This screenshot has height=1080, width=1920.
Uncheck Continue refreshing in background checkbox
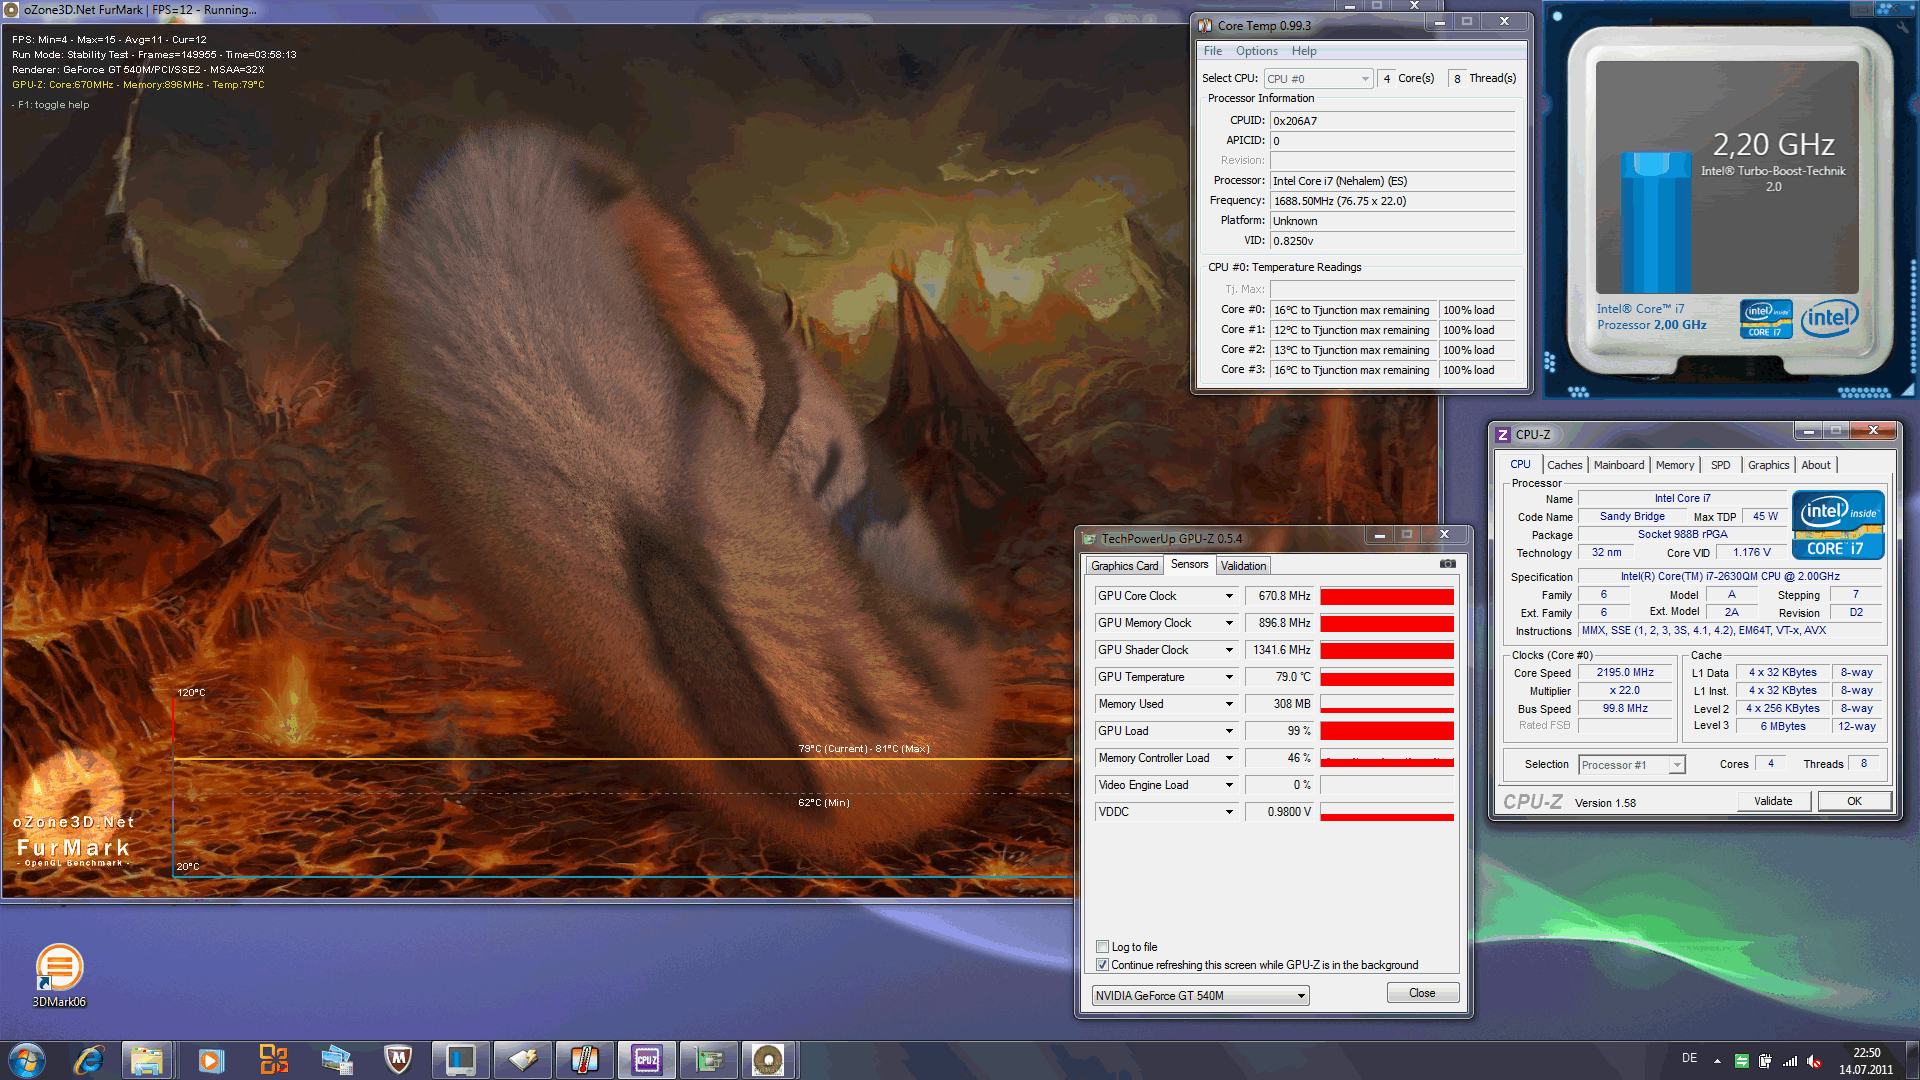click(x=1102, y=965)
